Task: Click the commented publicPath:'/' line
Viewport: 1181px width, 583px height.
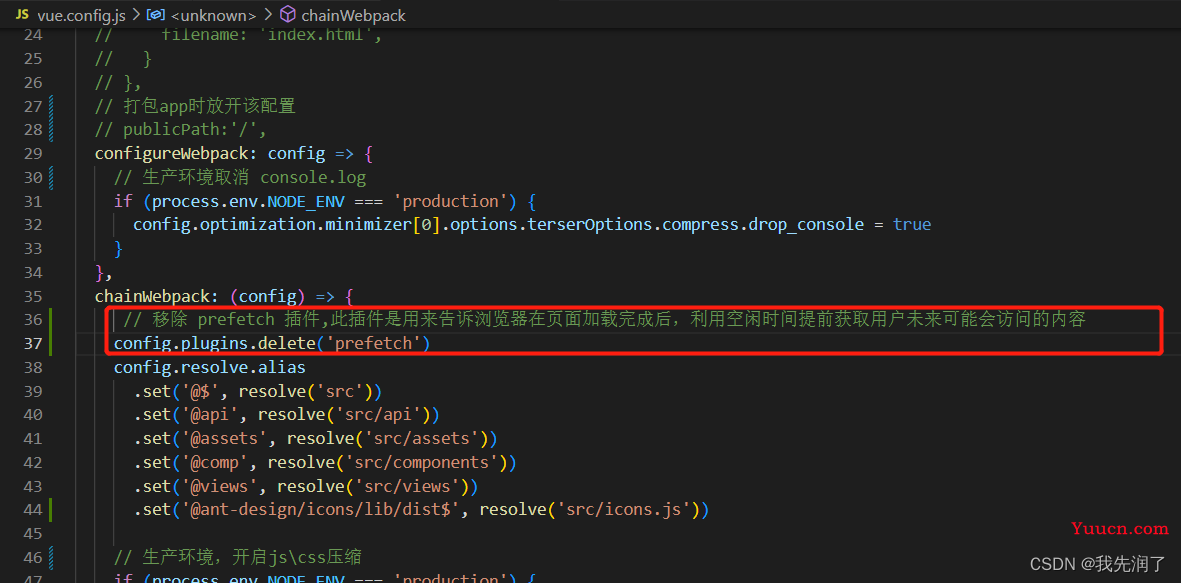Action: click(x=181, y=130)
